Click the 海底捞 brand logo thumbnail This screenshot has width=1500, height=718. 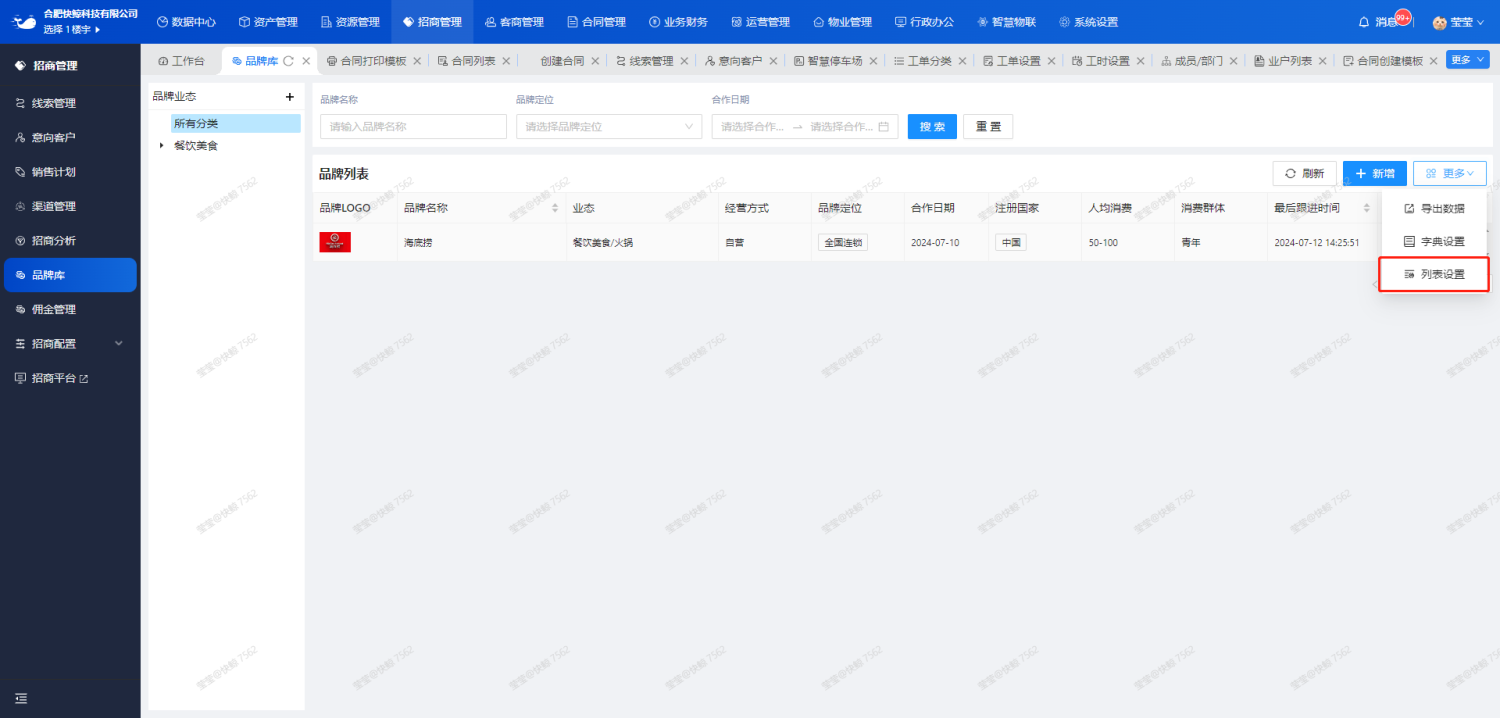pos(335,242)
